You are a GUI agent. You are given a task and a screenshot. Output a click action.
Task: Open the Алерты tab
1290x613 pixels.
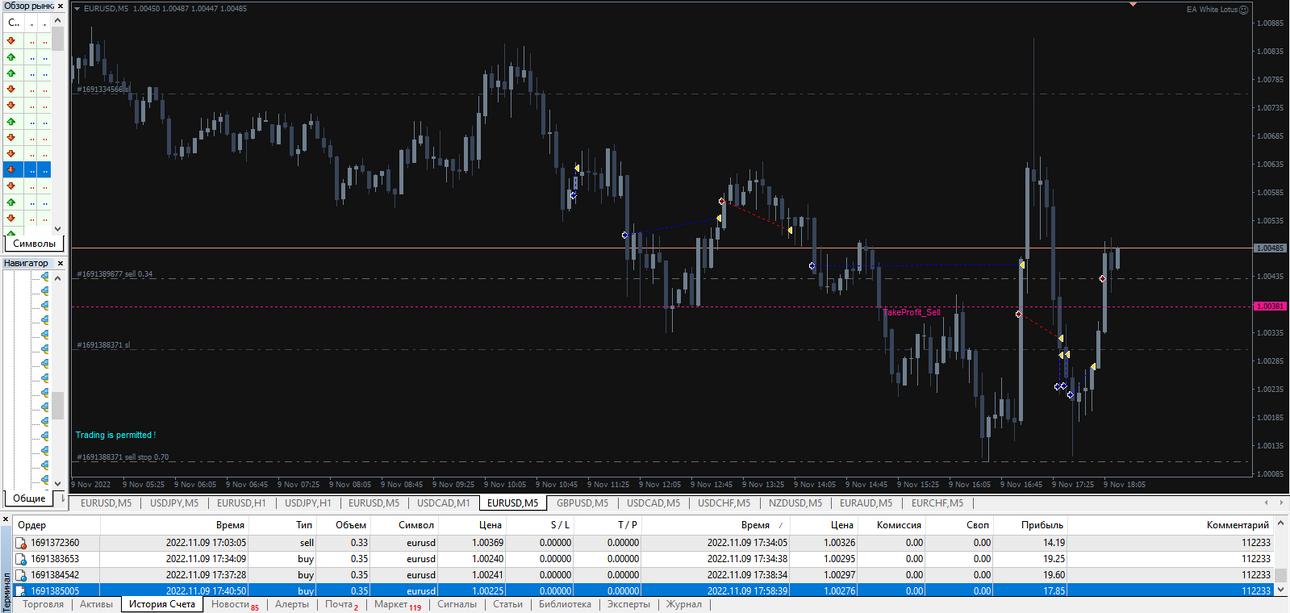(292, 604)
